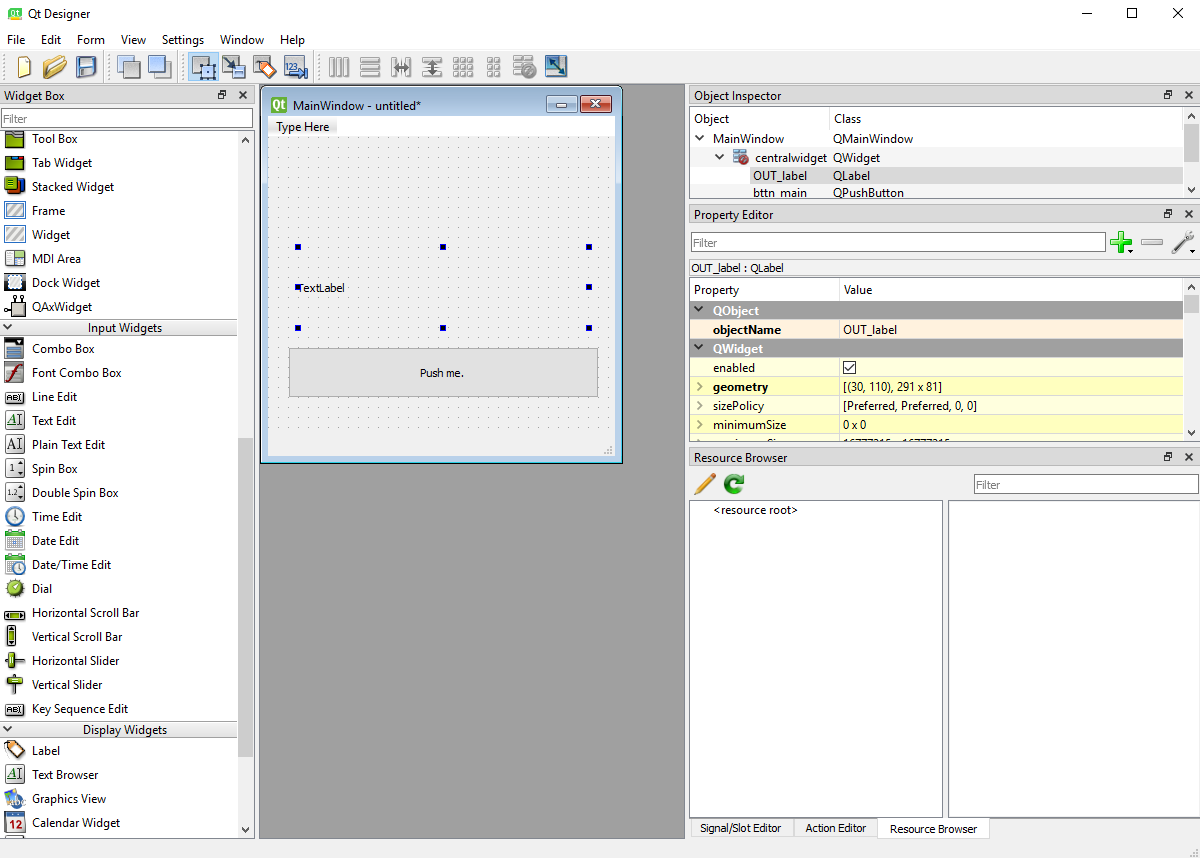Click the Lay Out Vertically icon
The image size is (1200, 858).
pyautogui.click(x=370, y=67)
